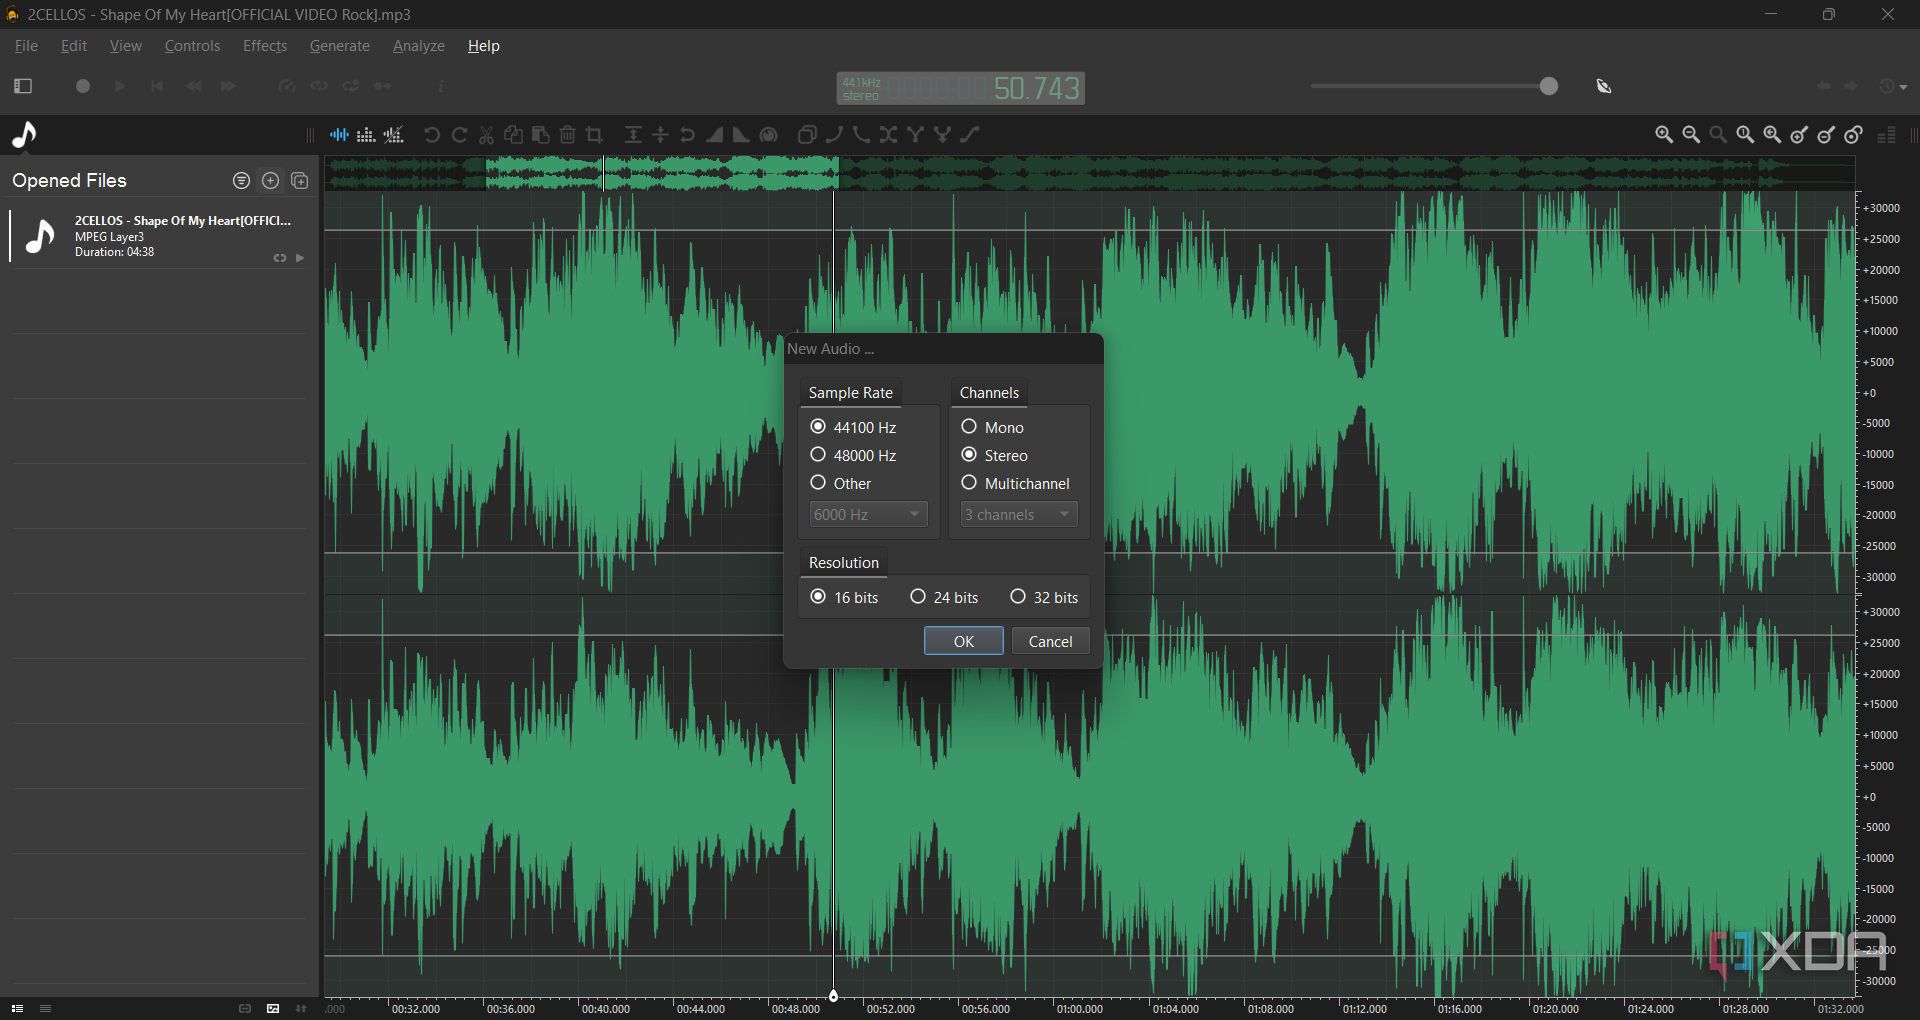Select 44100 Hz sample rate
Screen dimensions: 1920x1020
coord(853,427)
